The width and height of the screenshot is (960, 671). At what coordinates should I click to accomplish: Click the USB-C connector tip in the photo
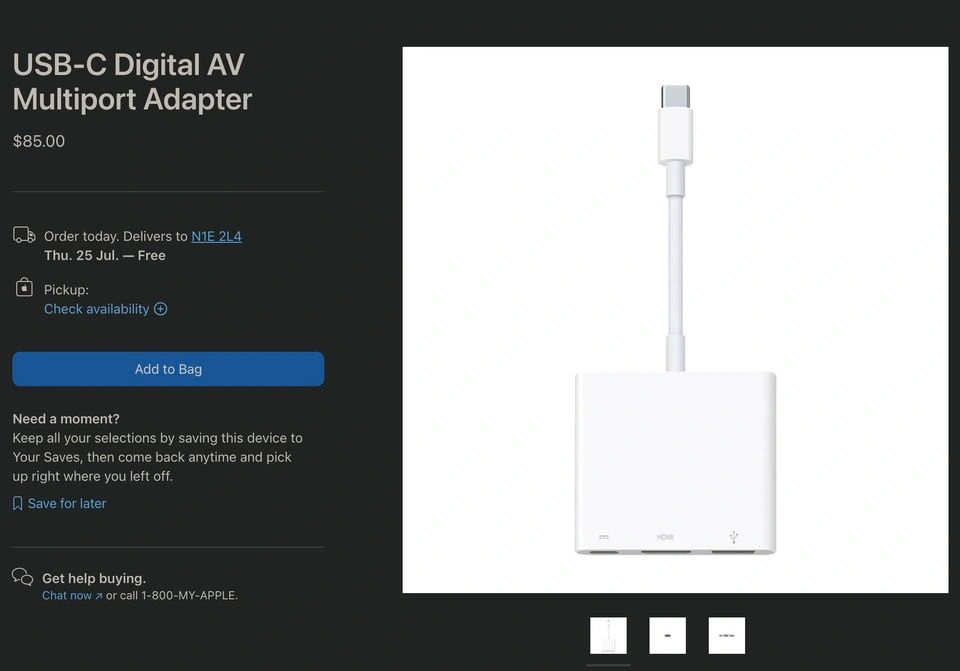675,97
